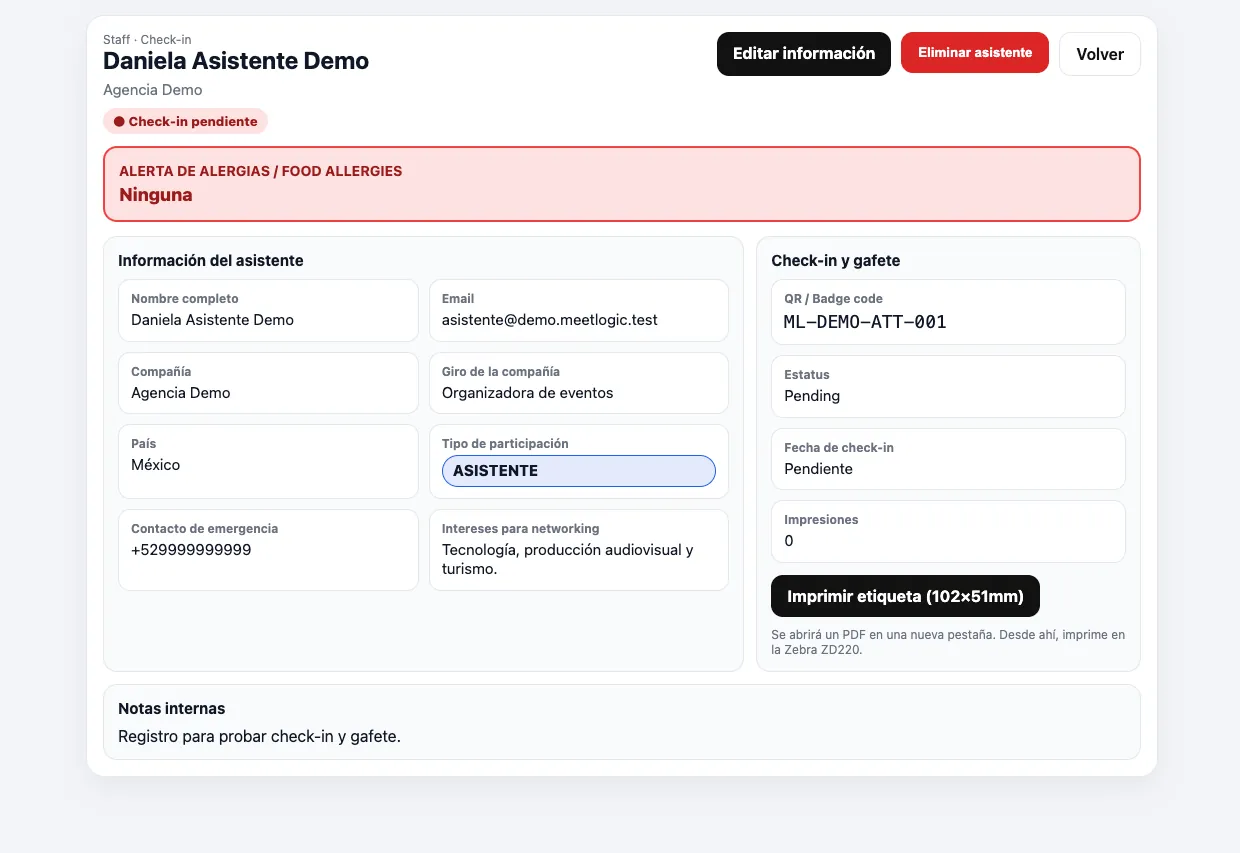Screen dimensions: 1240x853
Task: Select the text Organizadora de eventos
Action: tap(528, 393)
